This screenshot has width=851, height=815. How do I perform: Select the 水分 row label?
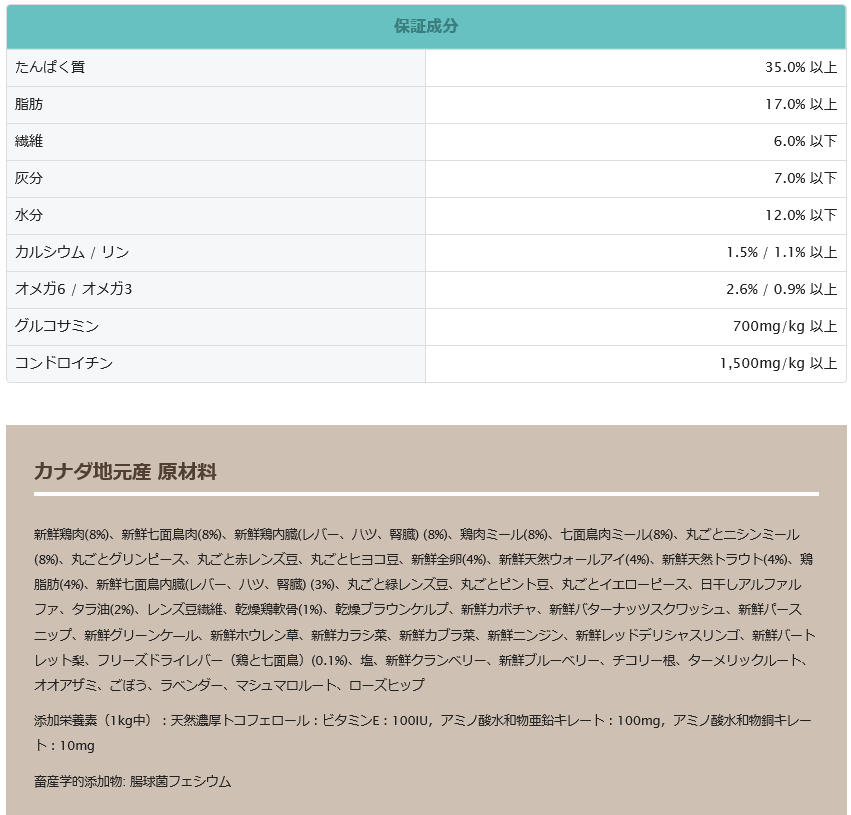tap(29, 216)
